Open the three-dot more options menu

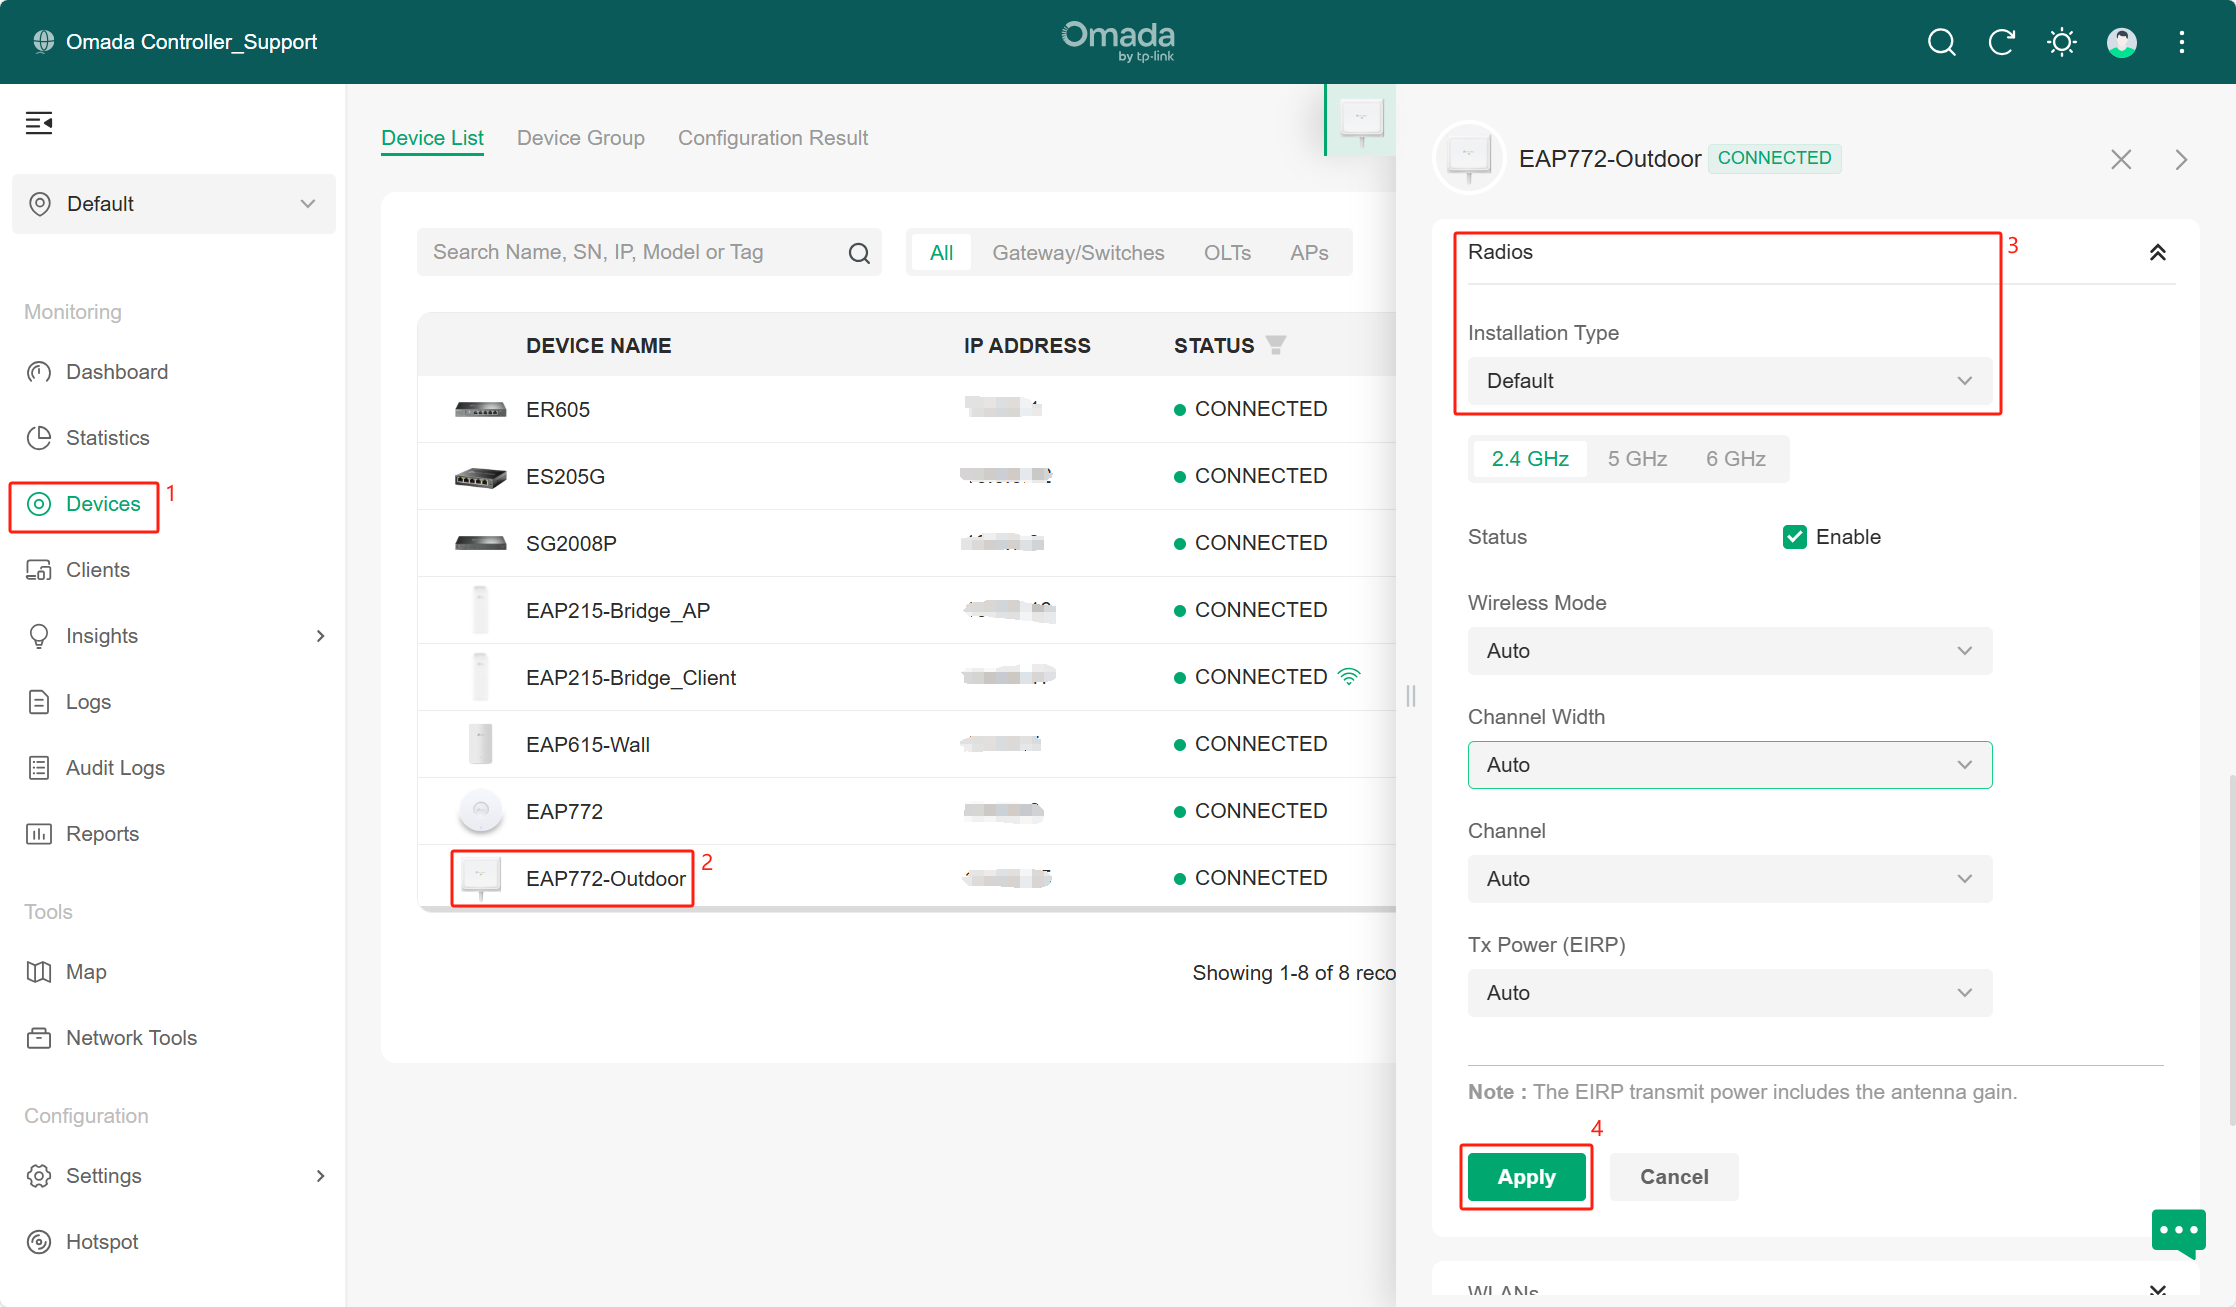tap(2181, 42)
